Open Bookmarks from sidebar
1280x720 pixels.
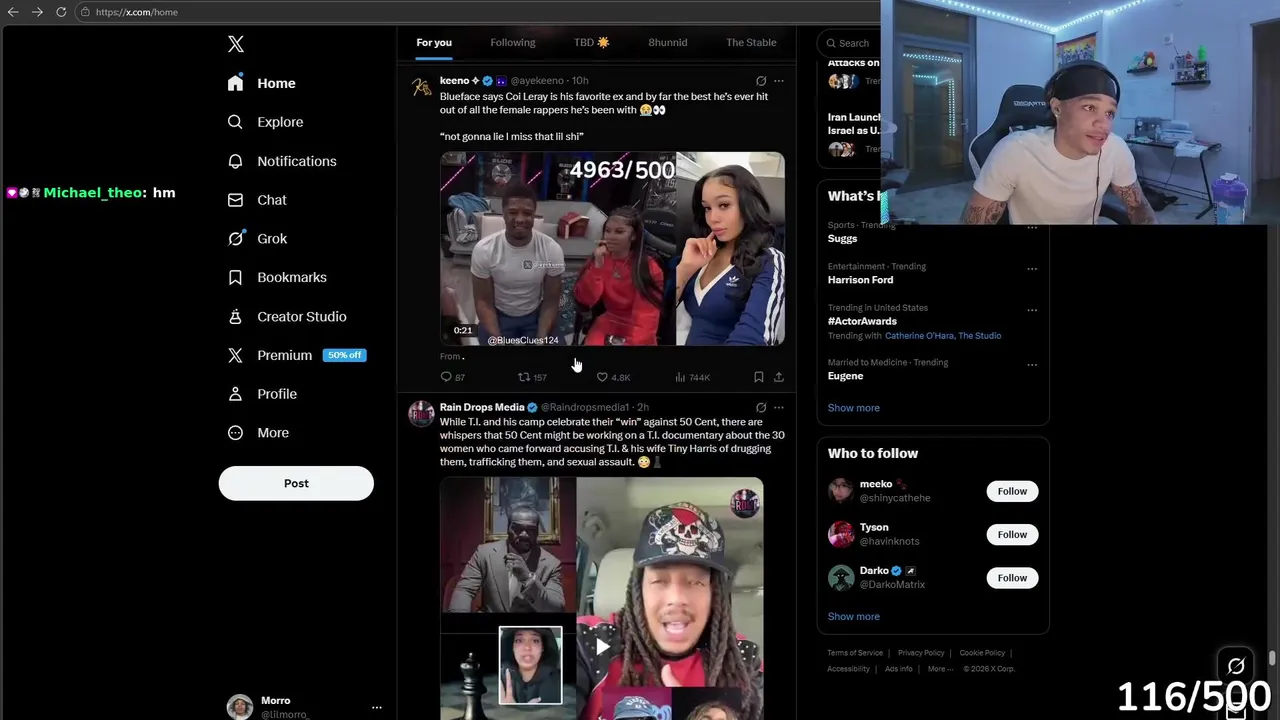tap(277, 277)
